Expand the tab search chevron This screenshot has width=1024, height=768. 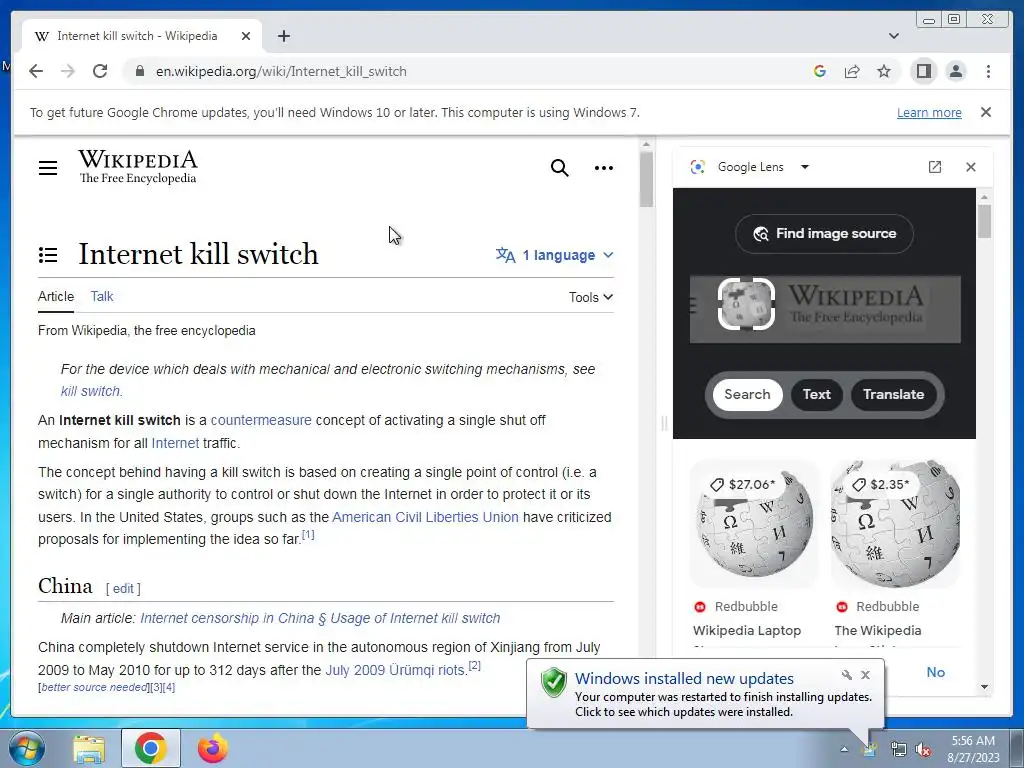pyautogui.click(x=893, y=36)
